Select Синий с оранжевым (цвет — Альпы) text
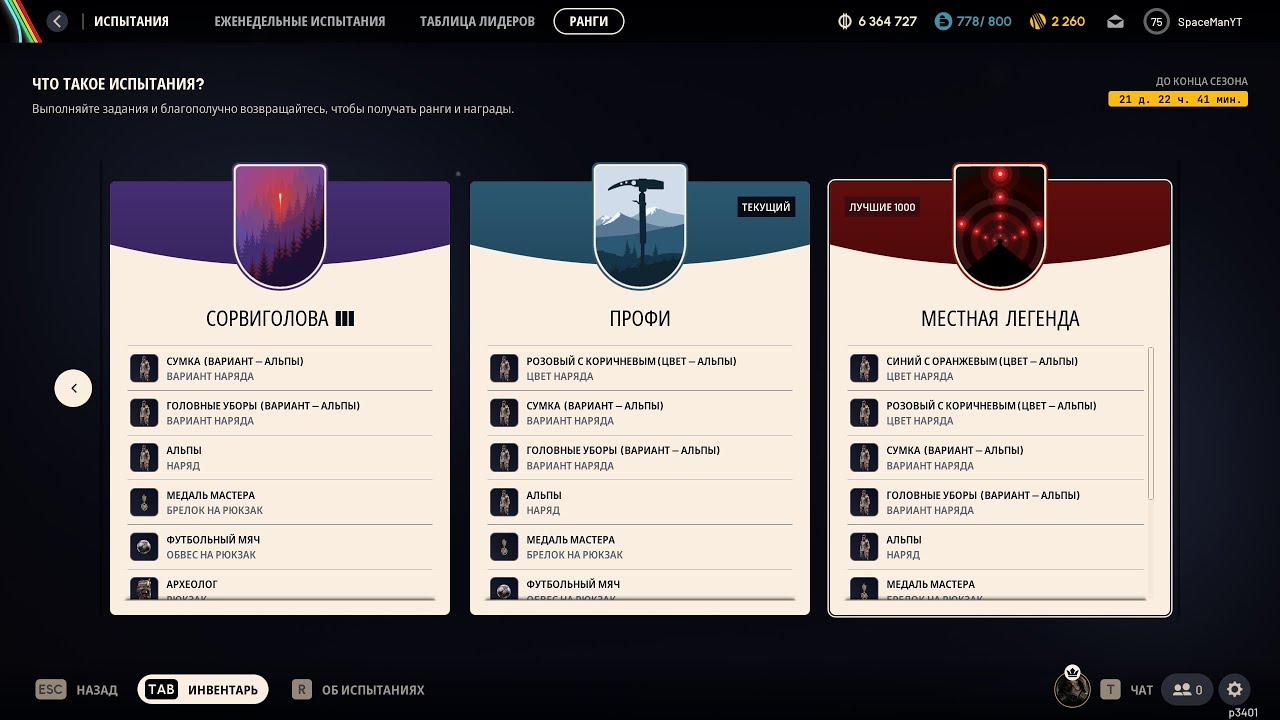Viewport: 1280px width, 720px height. 982,361
